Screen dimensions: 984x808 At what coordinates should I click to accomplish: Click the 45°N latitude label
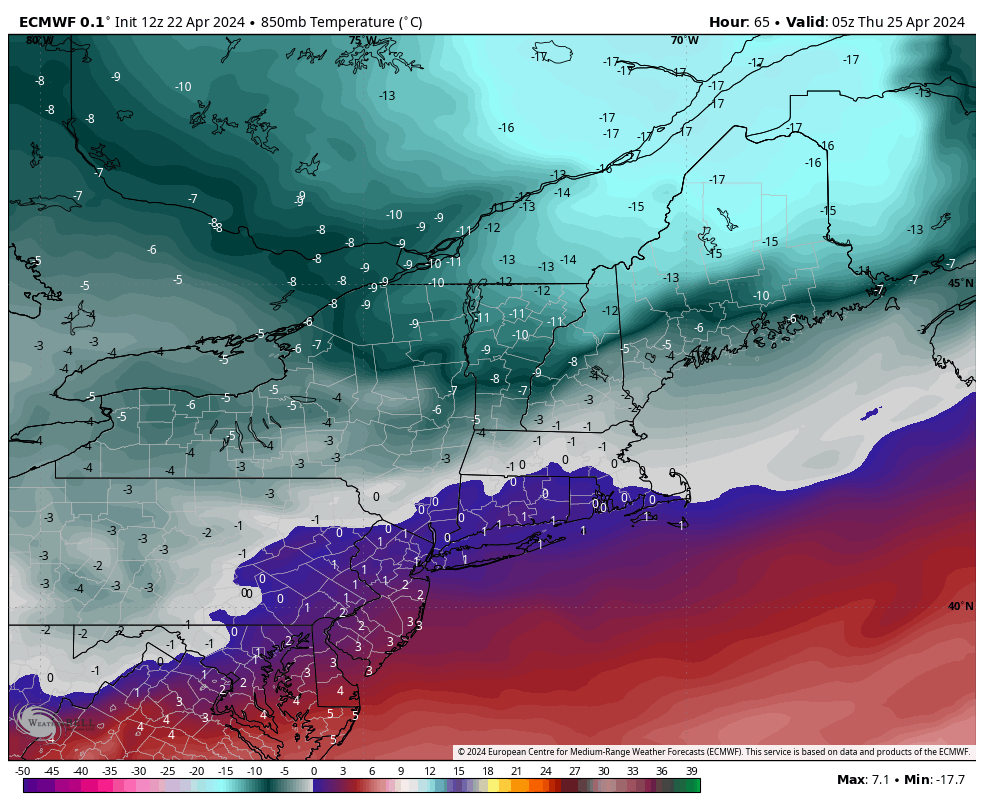click(960, 283)
